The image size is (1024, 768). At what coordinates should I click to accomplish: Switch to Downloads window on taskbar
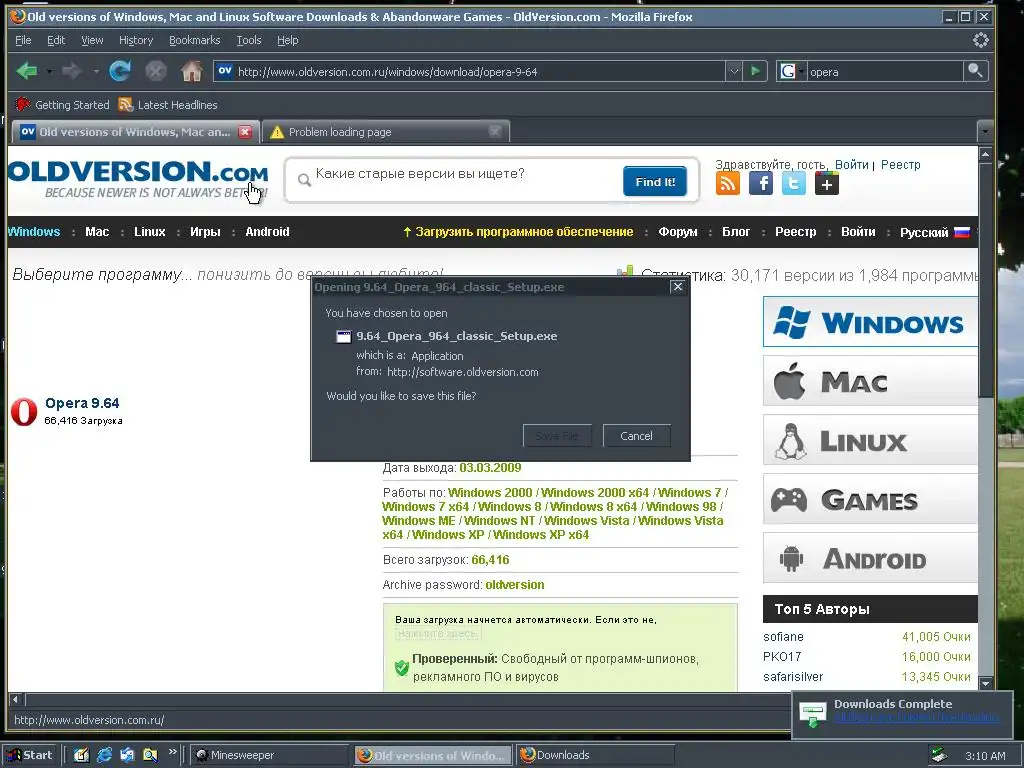tap(594, 755)
